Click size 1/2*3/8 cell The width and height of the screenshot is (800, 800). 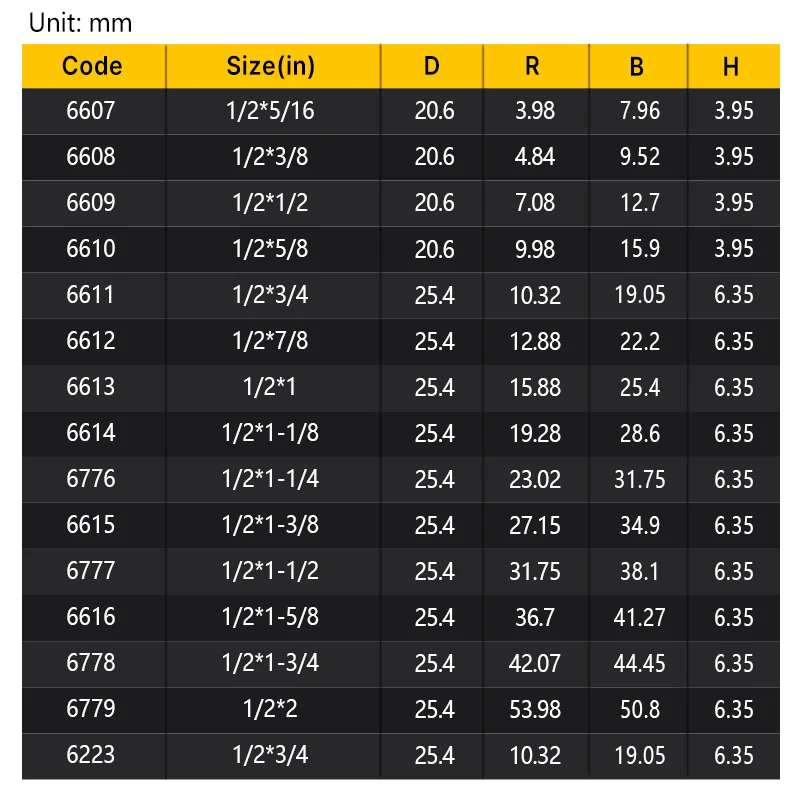click(273, 157)
